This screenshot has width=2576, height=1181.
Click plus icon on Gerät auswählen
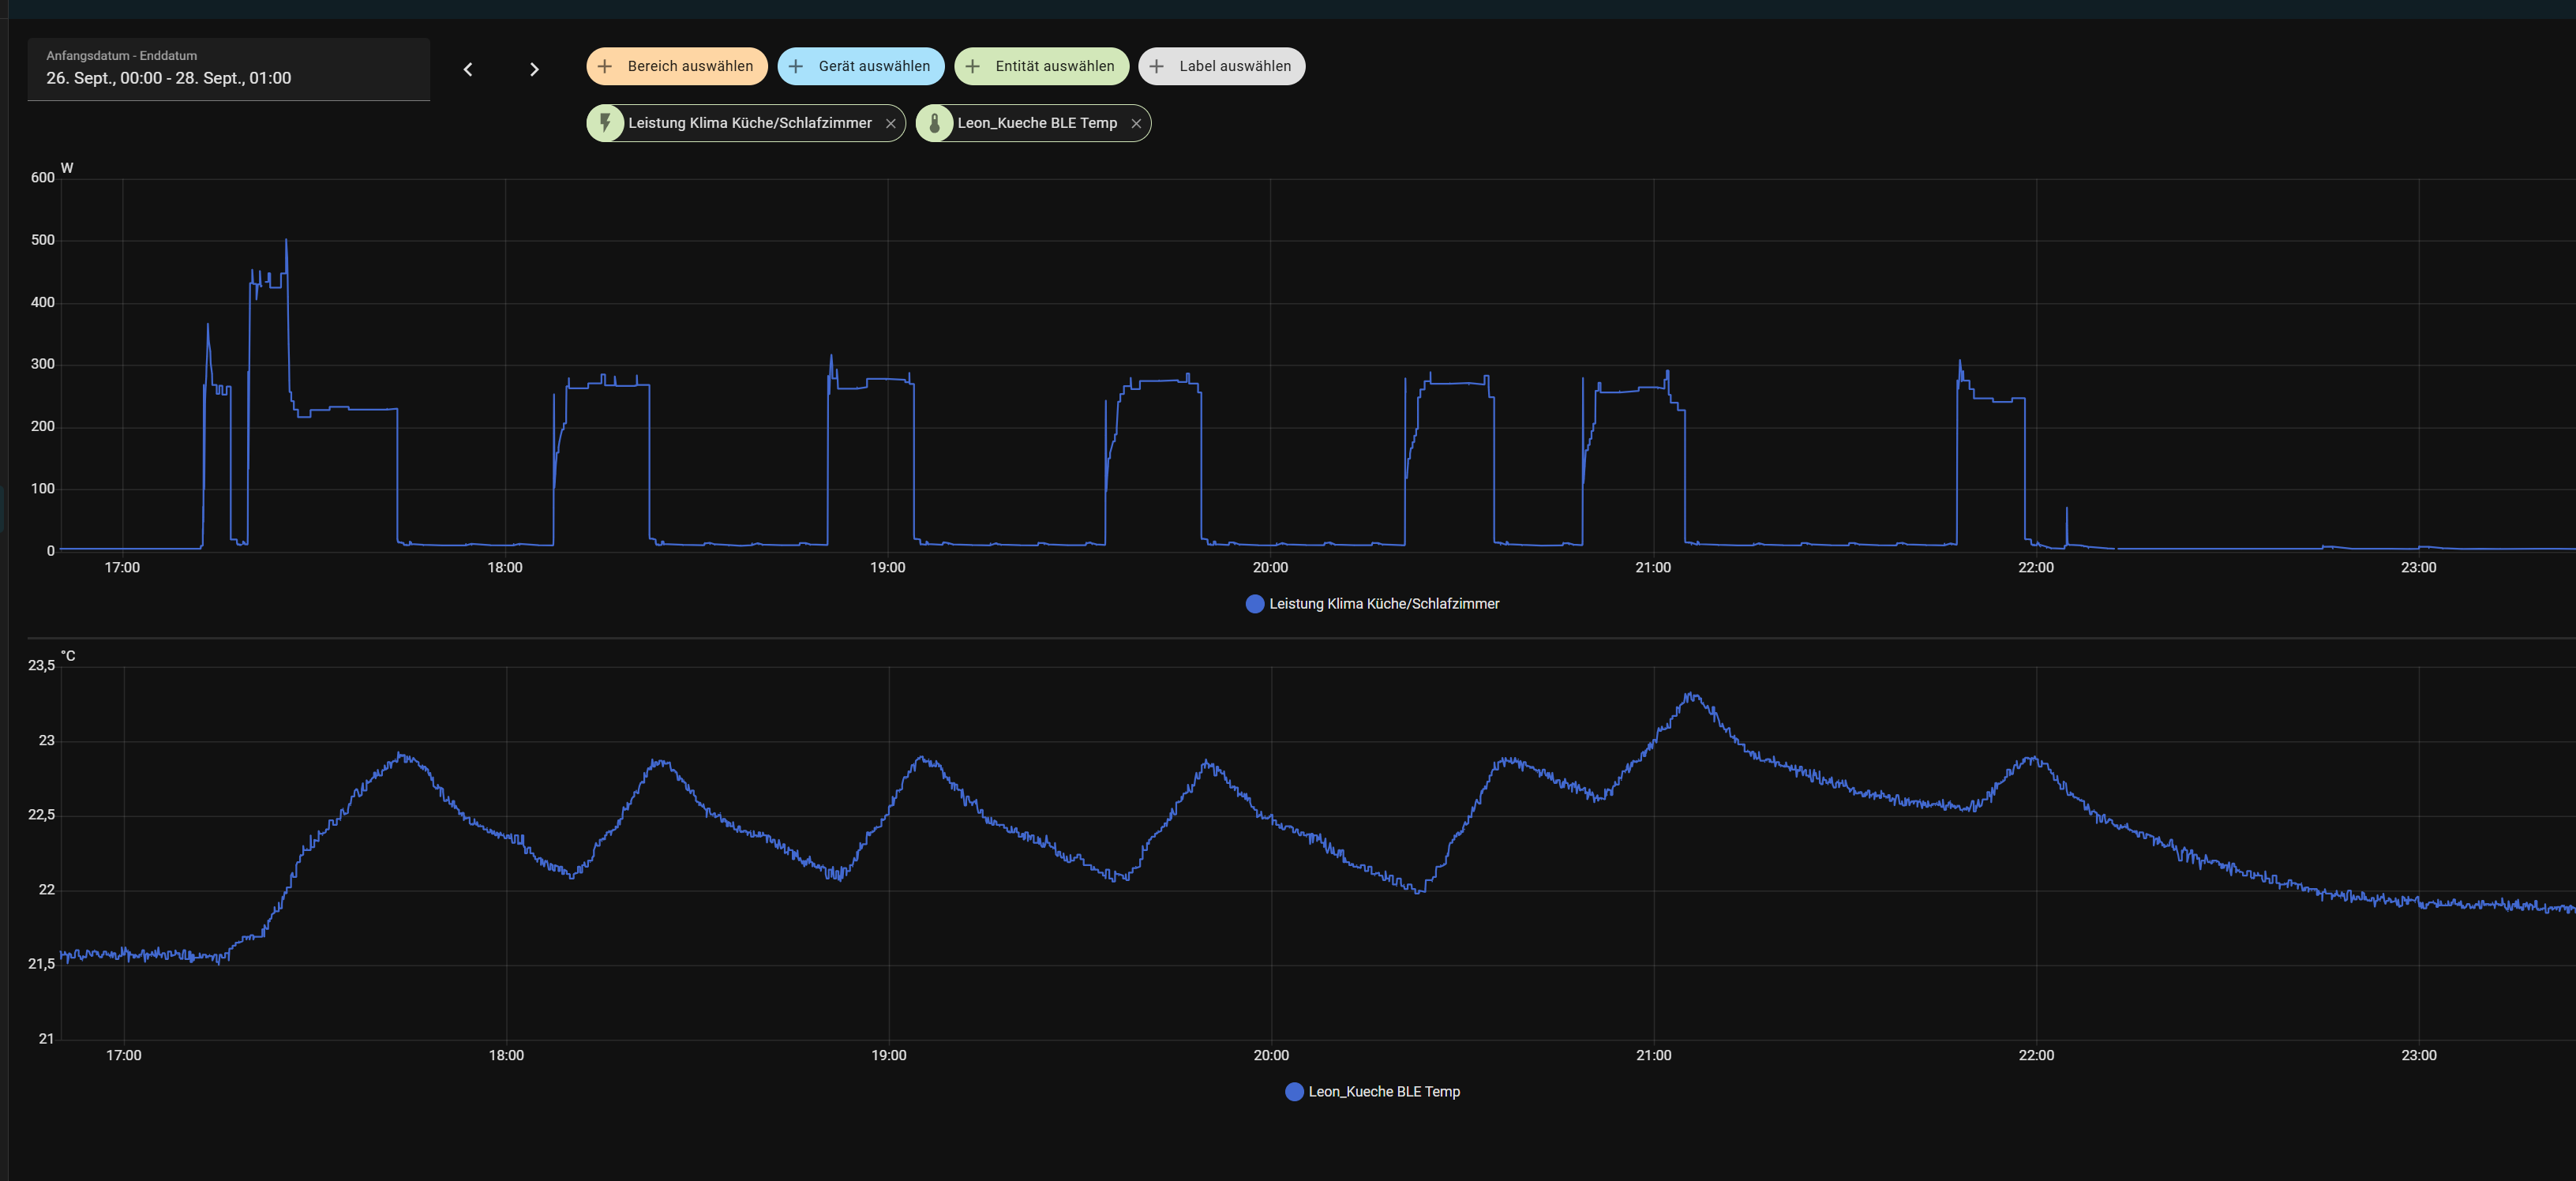pyautogui.click(x=796, y=66)
